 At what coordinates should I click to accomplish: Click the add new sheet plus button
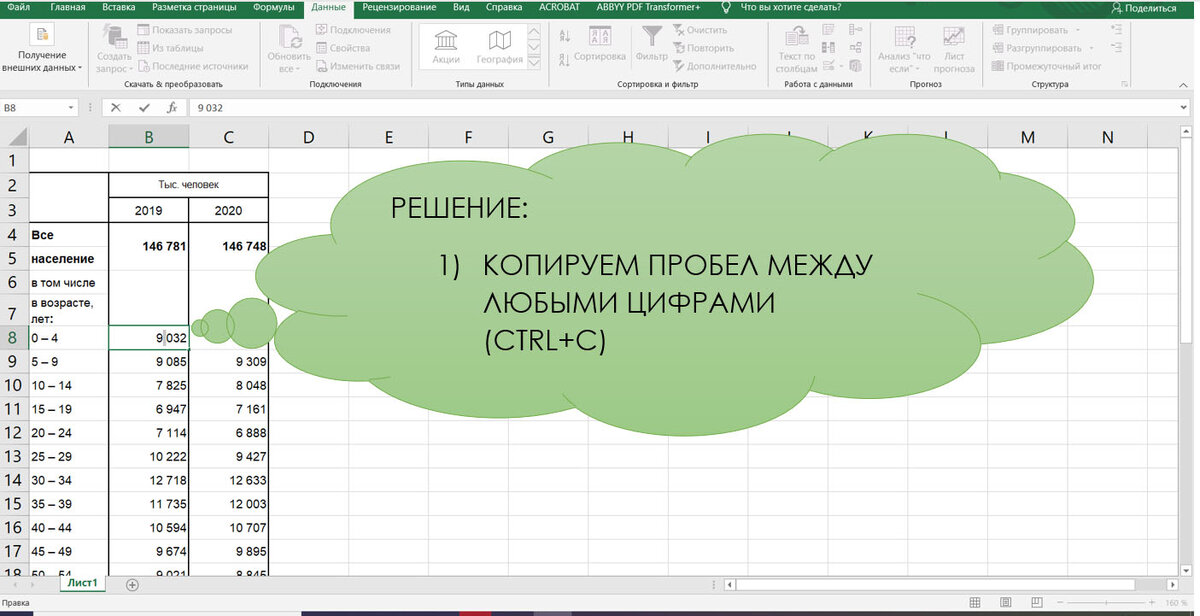[x=132, y=584]
